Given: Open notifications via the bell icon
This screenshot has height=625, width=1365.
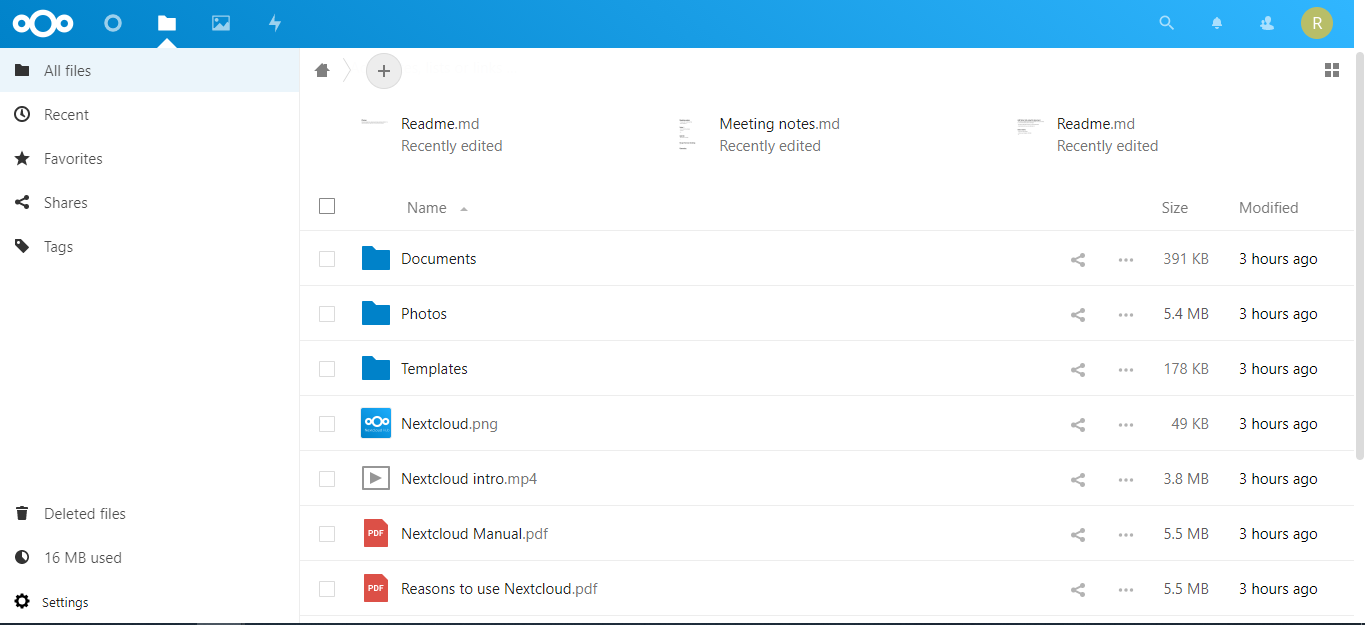Looking at the screenshot, I should point(1217,22).
